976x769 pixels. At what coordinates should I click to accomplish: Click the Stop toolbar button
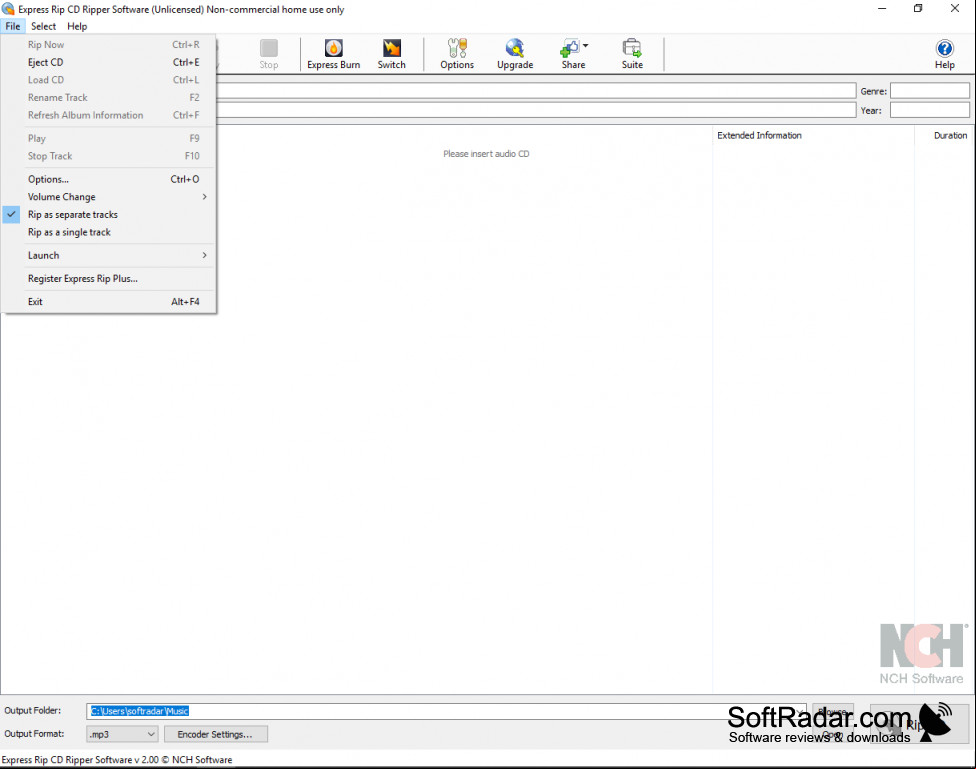pyautogui.click(x=269, y=54)
